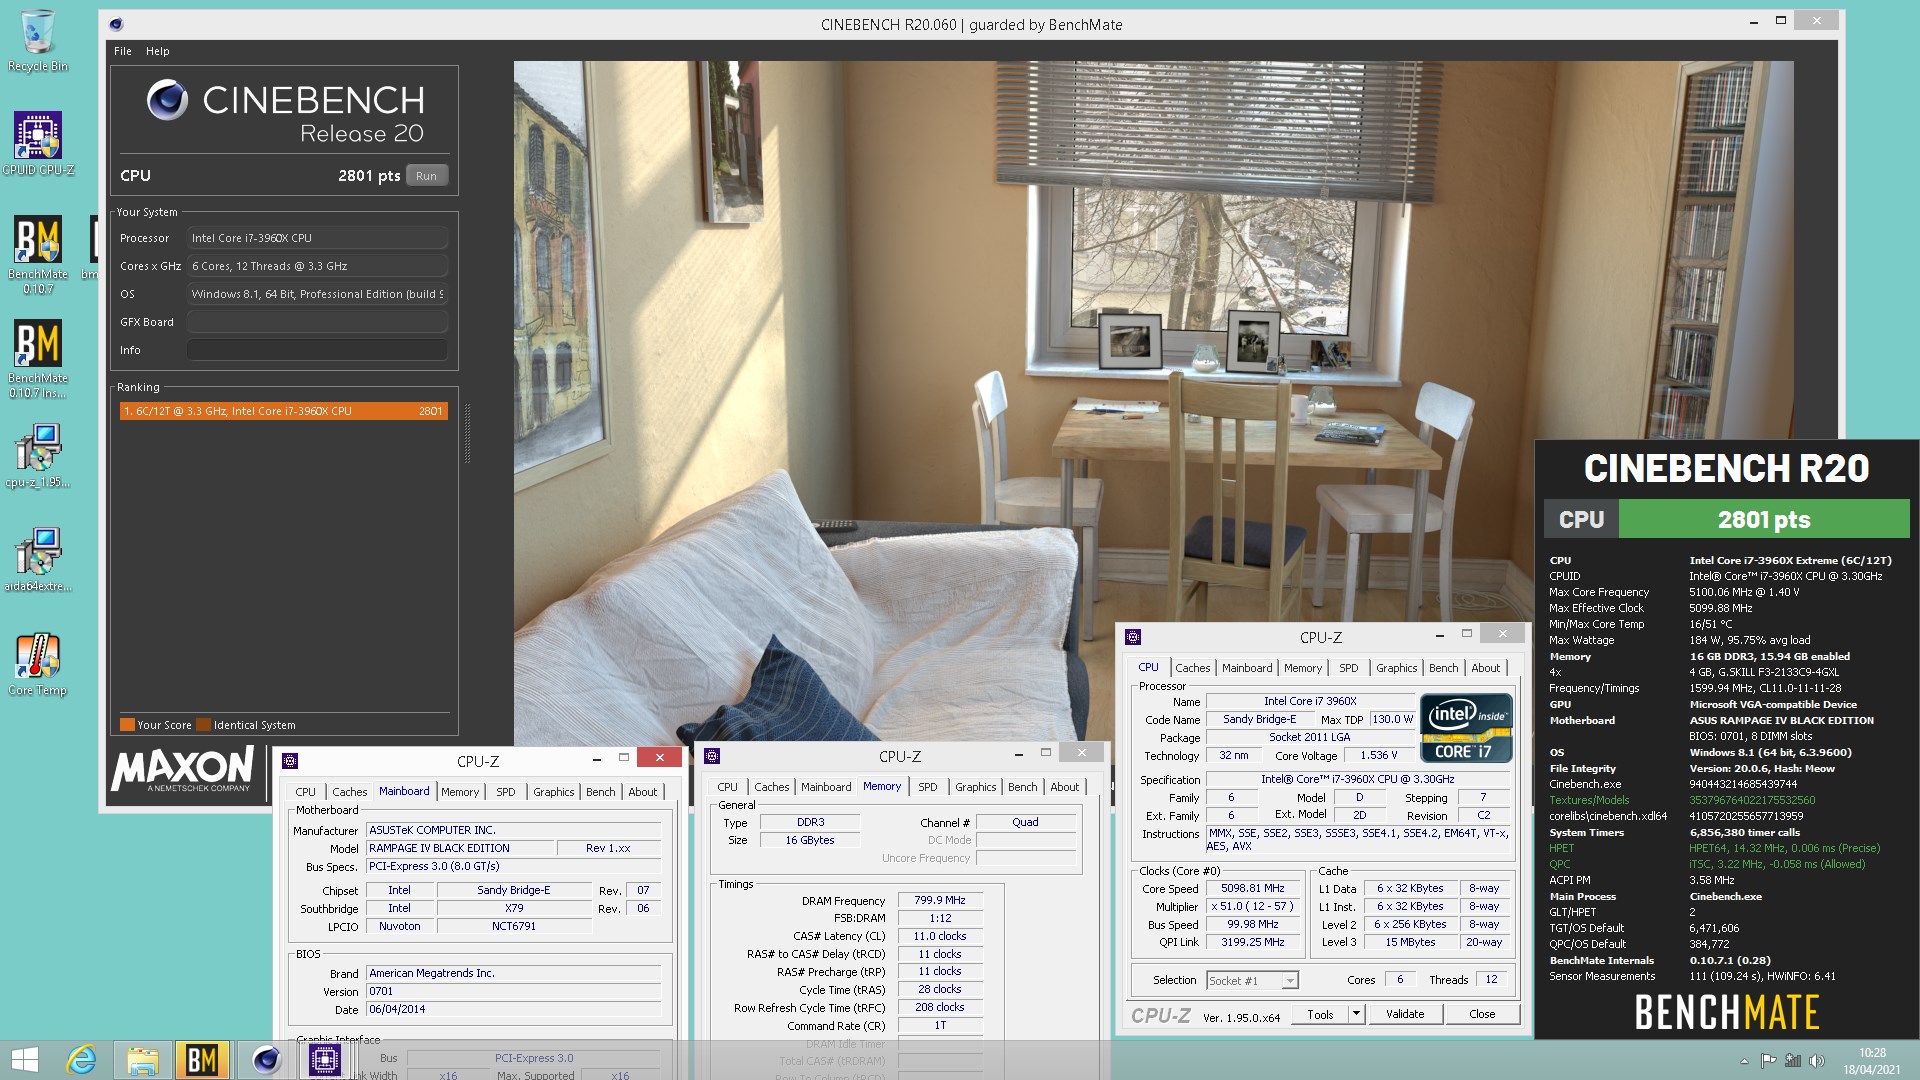Click the Info input field in Cinebench
1920x1080 pixels.
[x=317, y=350]
